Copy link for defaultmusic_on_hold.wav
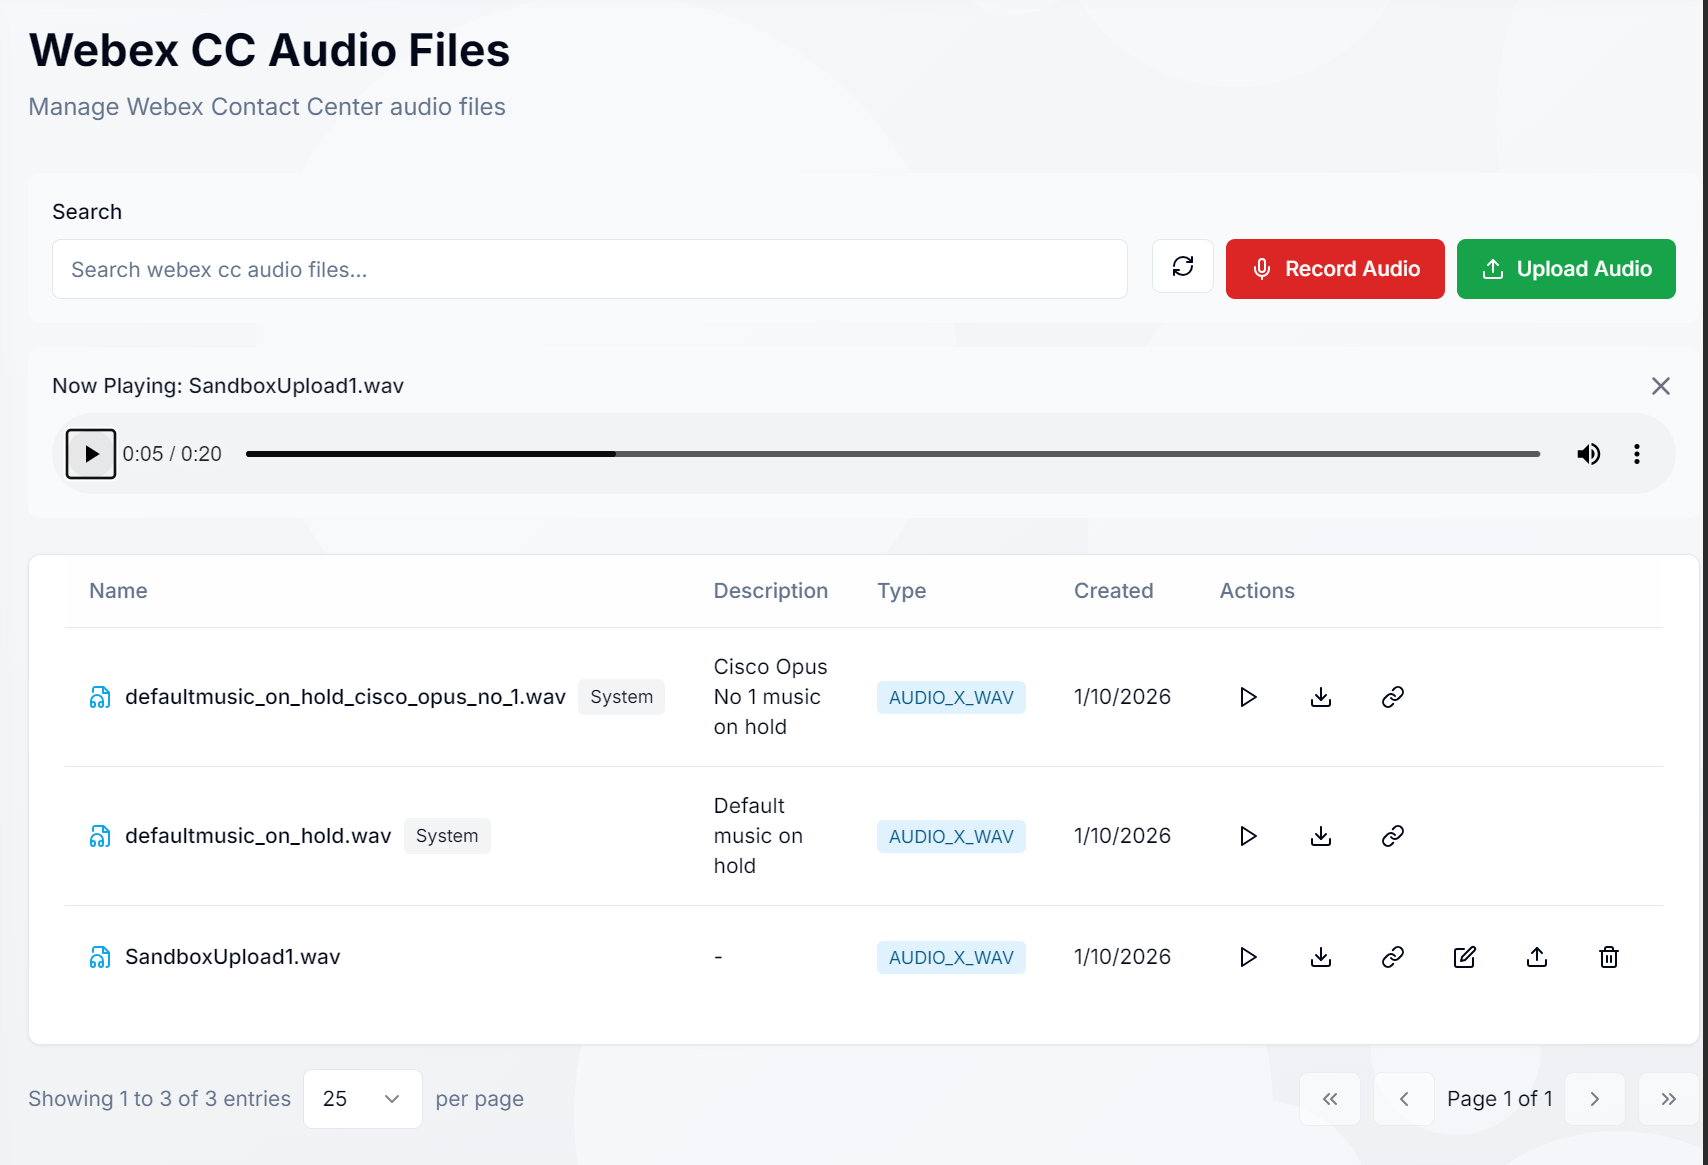Image resolution: width=1708 pixels, height=1165 pixels. click(1392, 836)
